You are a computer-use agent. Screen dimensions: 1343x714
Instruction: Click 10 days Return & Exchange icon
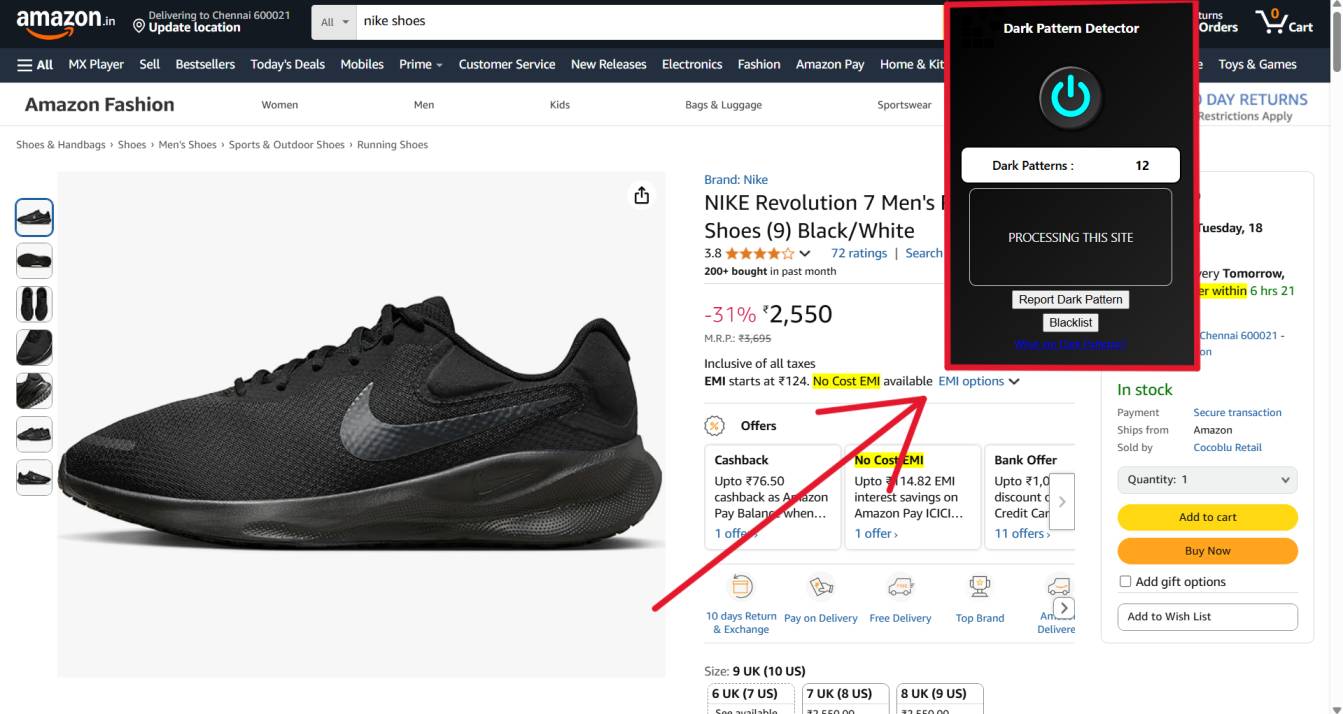741,586
